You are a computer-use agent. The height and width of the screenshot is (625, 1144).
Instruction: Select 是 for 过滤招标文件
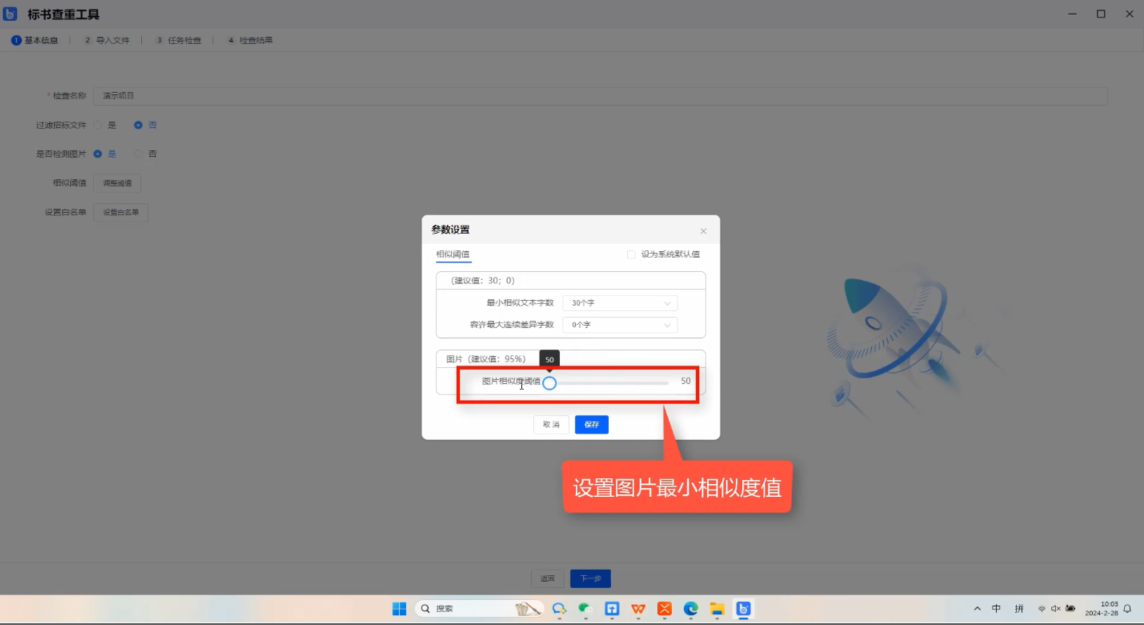point(98,125)
